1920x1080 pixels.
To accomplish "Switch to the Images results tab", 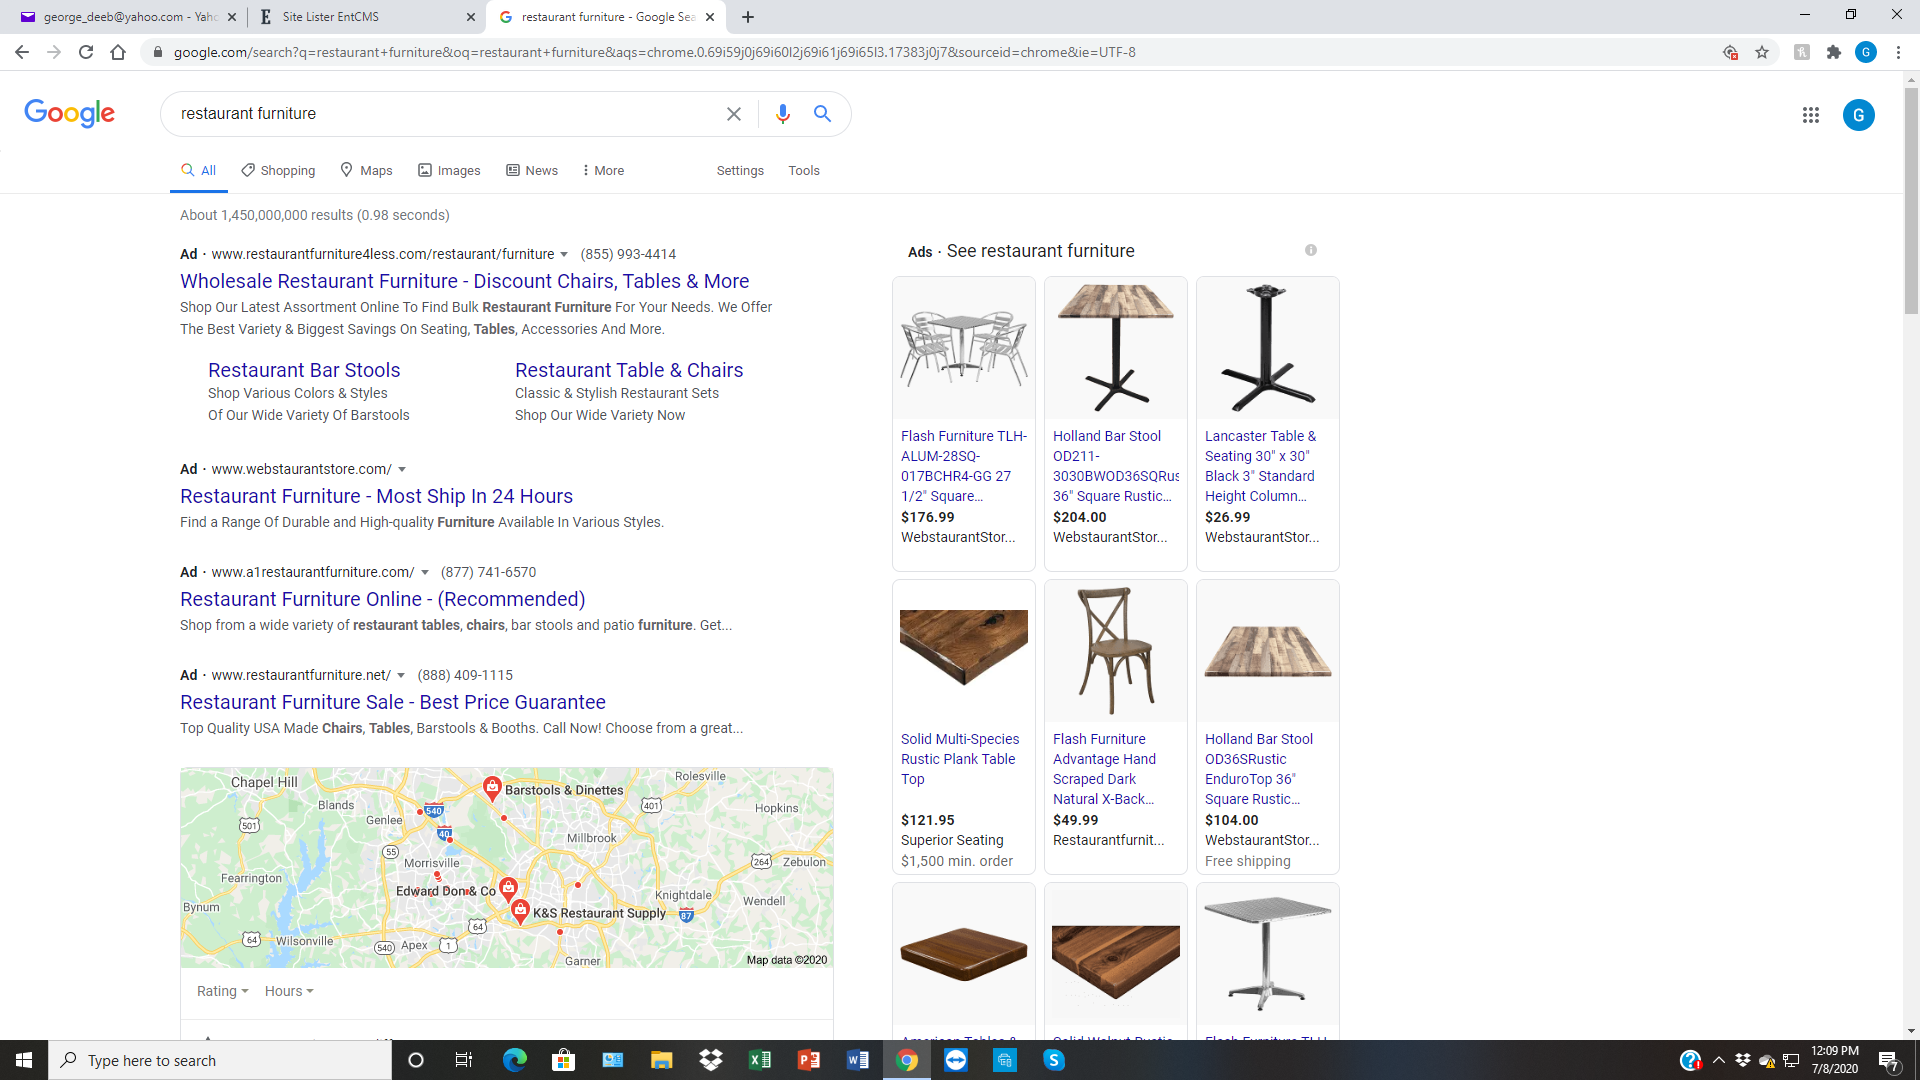I will 449,171.
